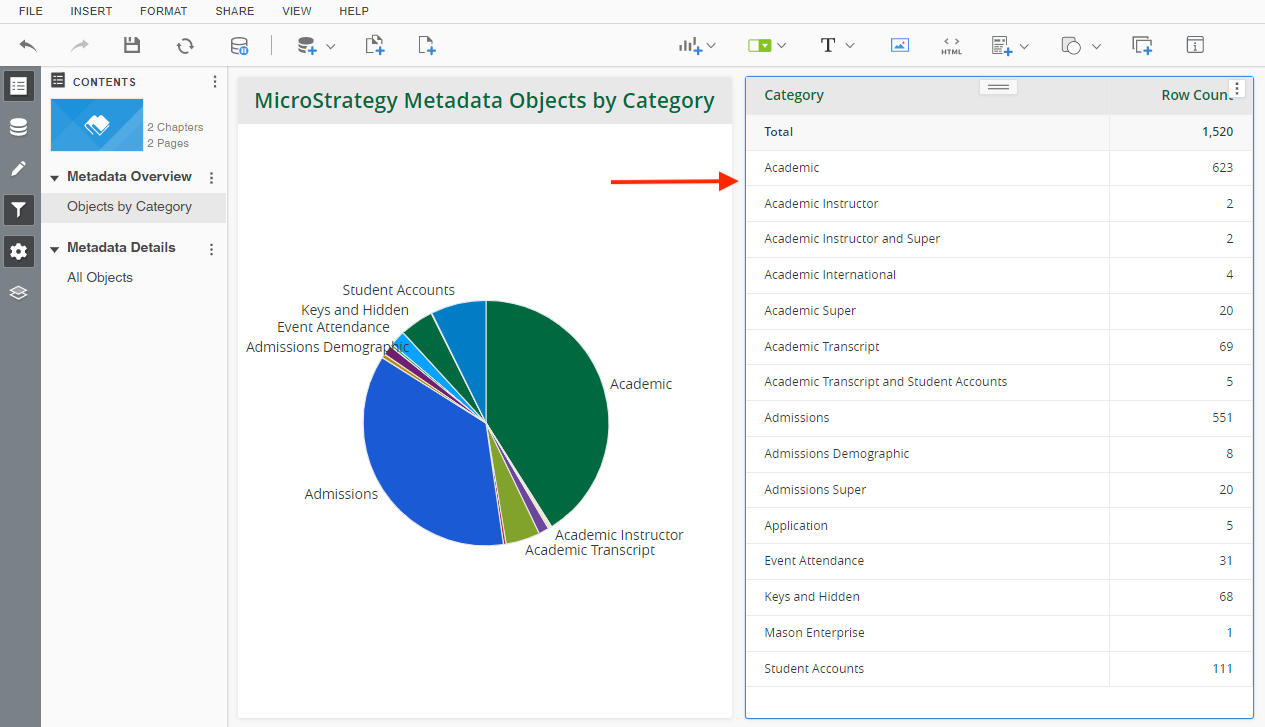
Task: Insert an HTML container
Action: click(951, 45)
